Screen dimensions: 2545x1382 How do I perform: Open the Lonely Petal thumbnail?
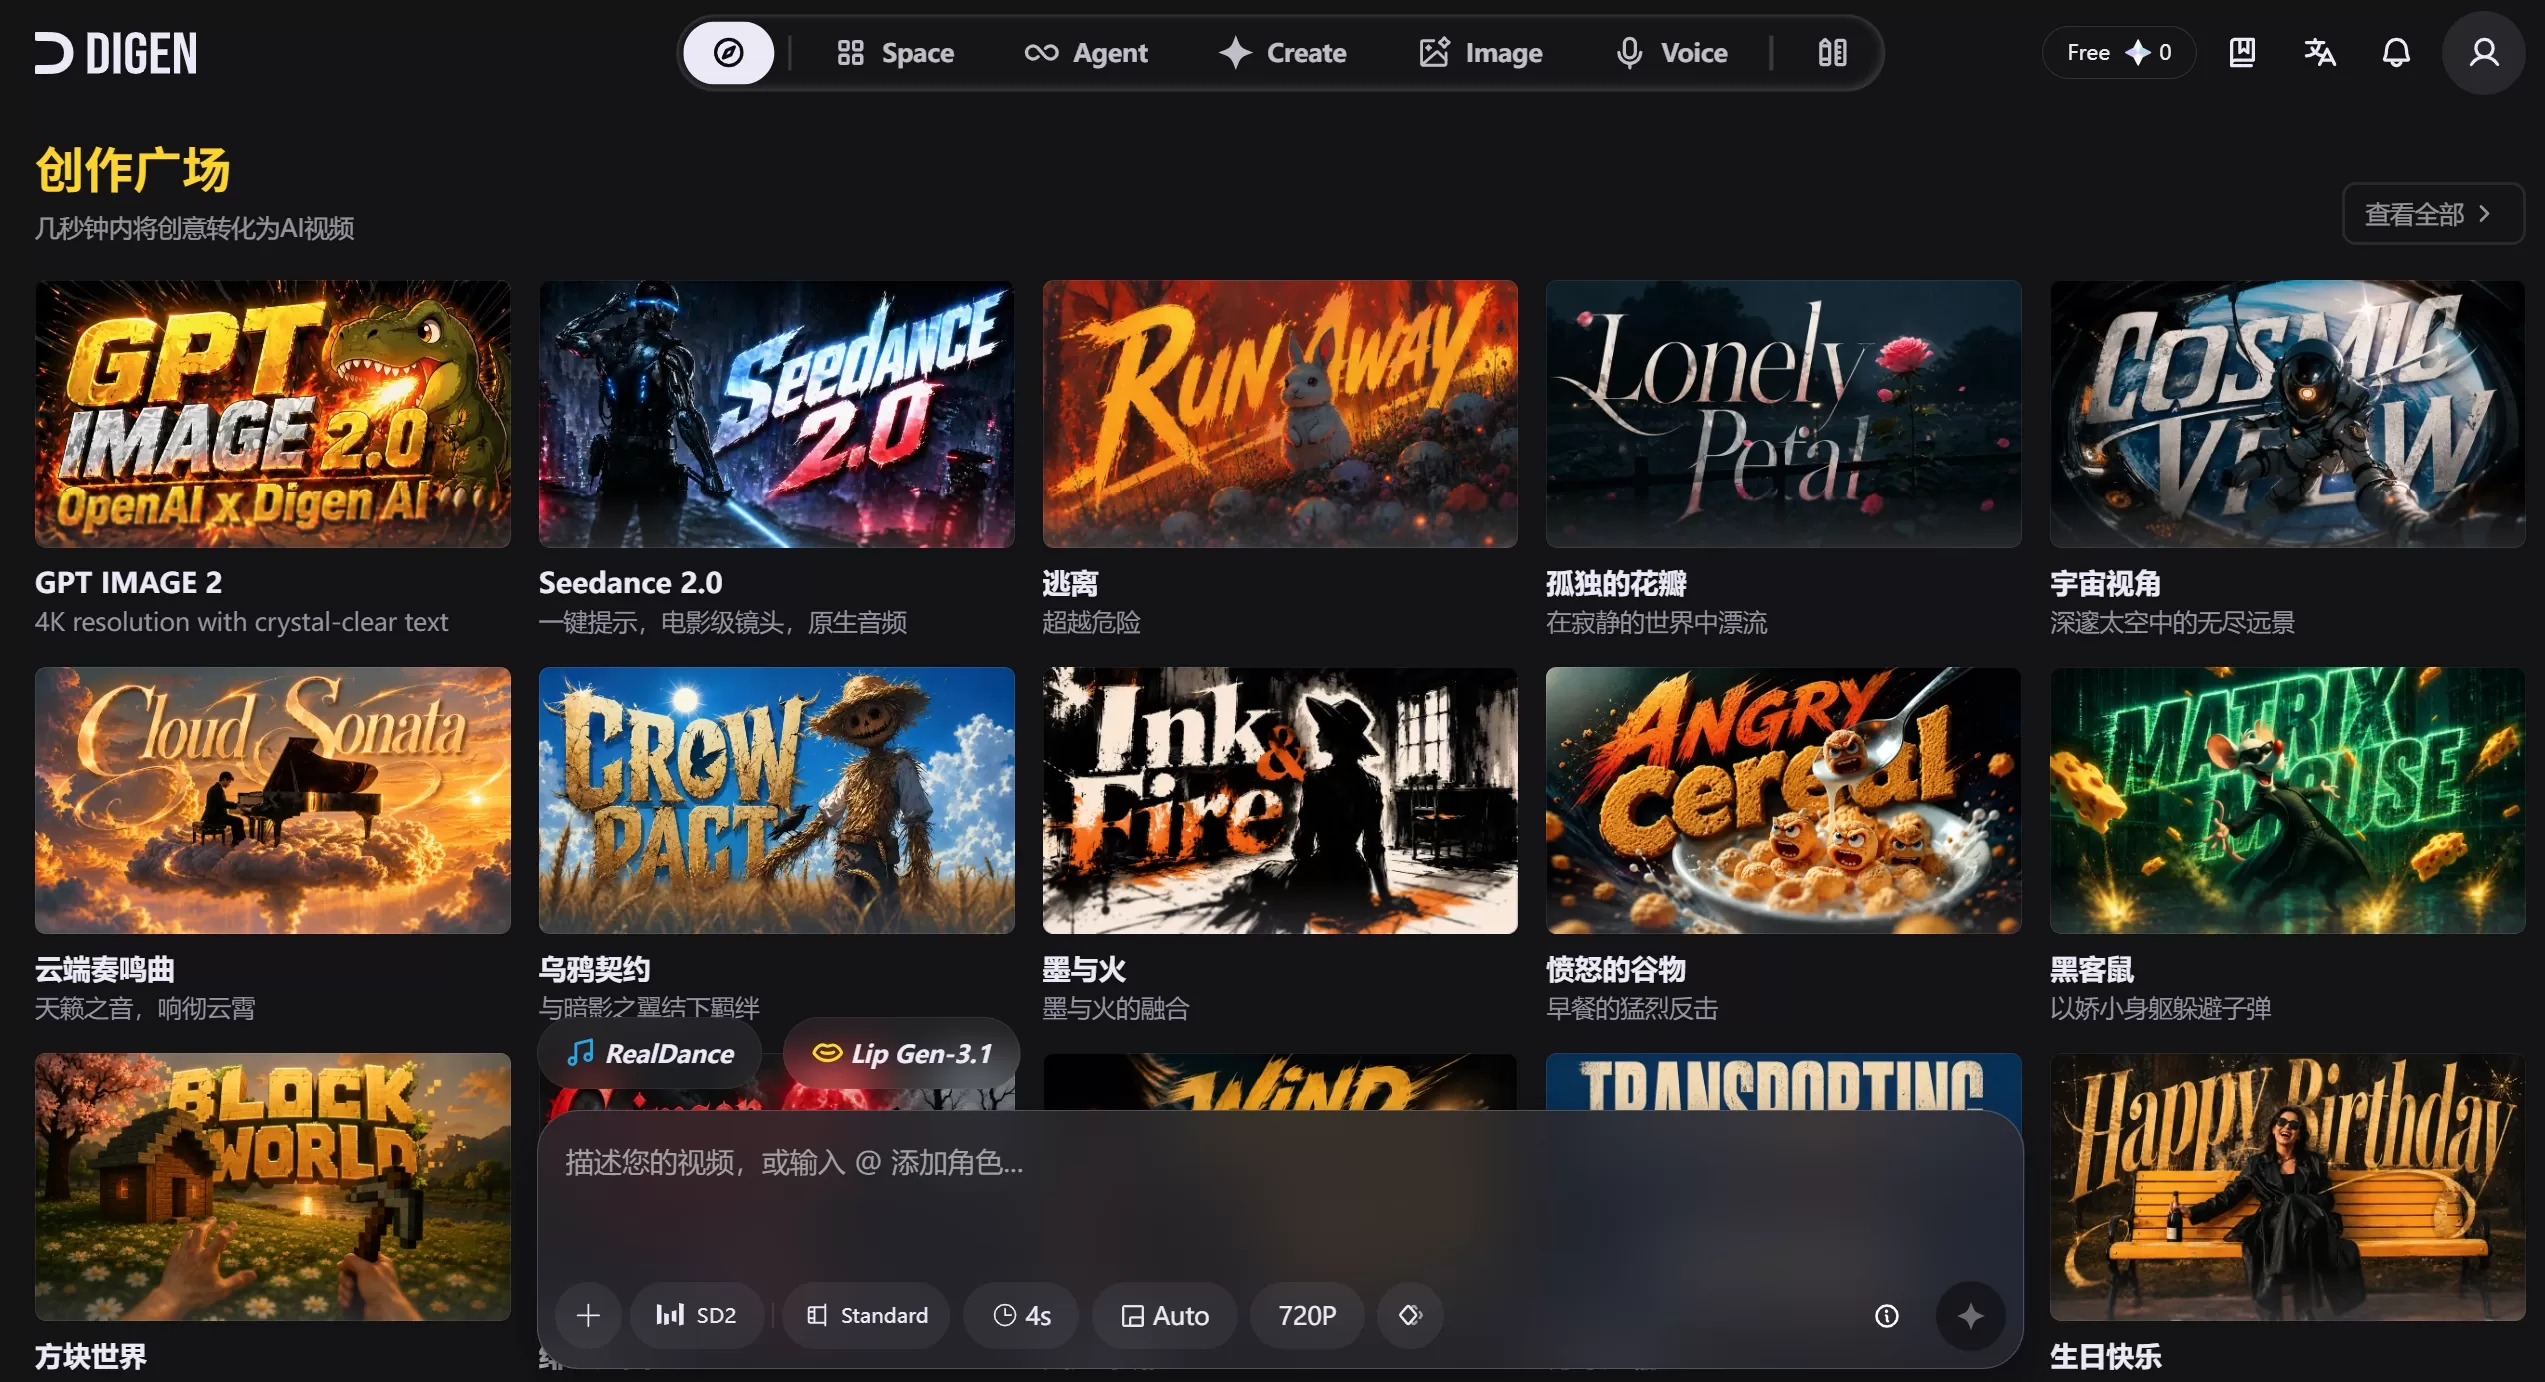pyautogui.click(x=1783, y=414)
